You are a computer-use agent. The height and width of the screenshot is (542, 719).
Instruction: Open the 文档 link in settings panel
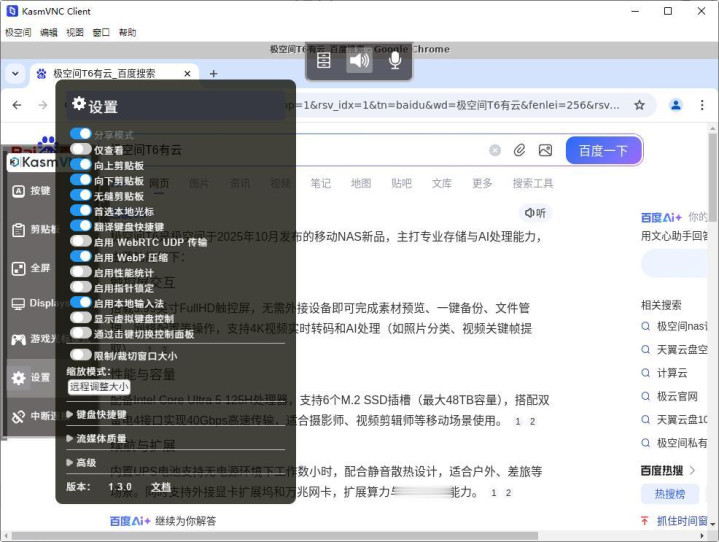(161, 487)
